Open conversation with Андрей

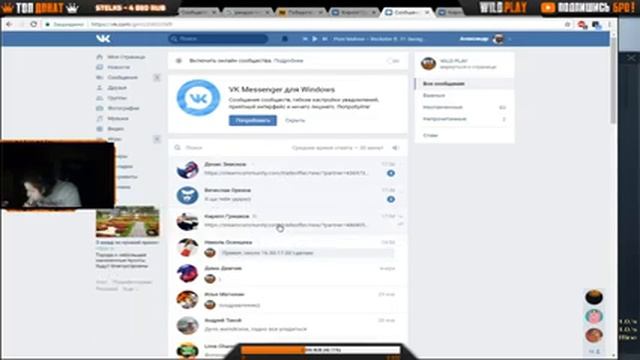(288, 325)
